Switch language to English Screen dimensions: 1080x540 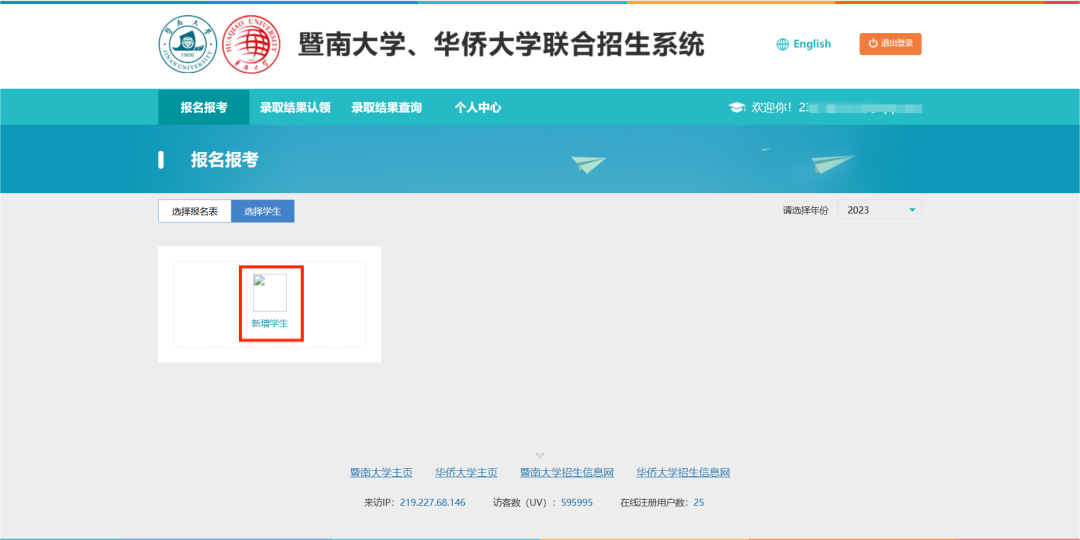[812, 44]
